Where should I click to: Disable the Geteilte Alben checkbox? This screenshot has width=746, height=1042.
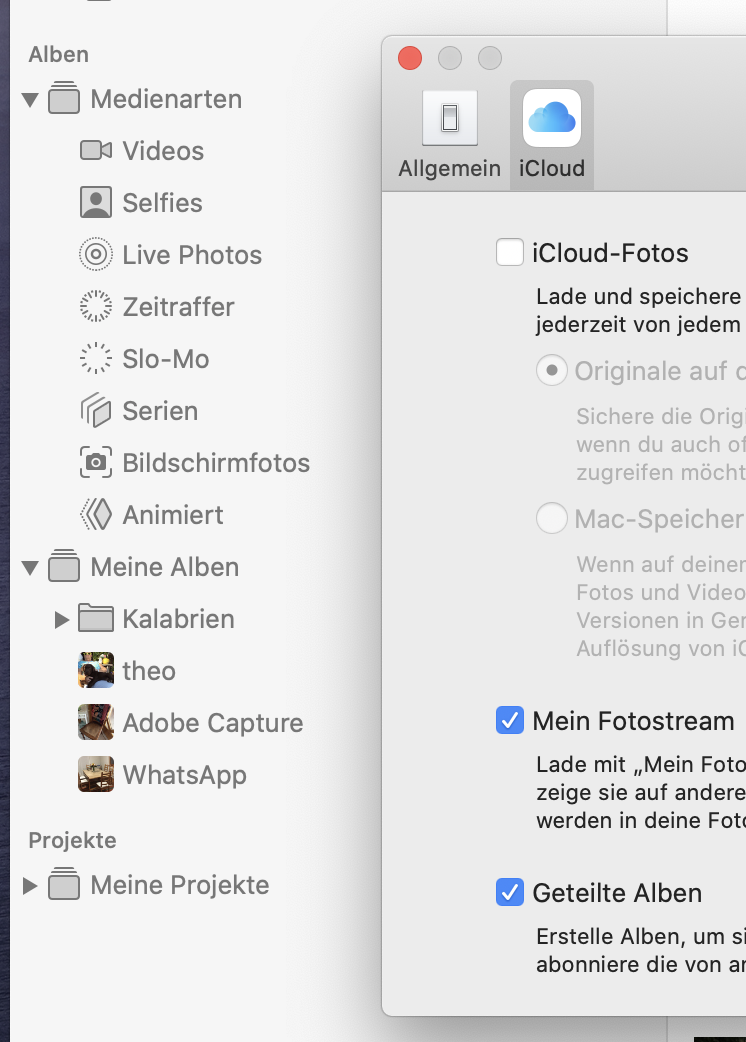point(510,893)
